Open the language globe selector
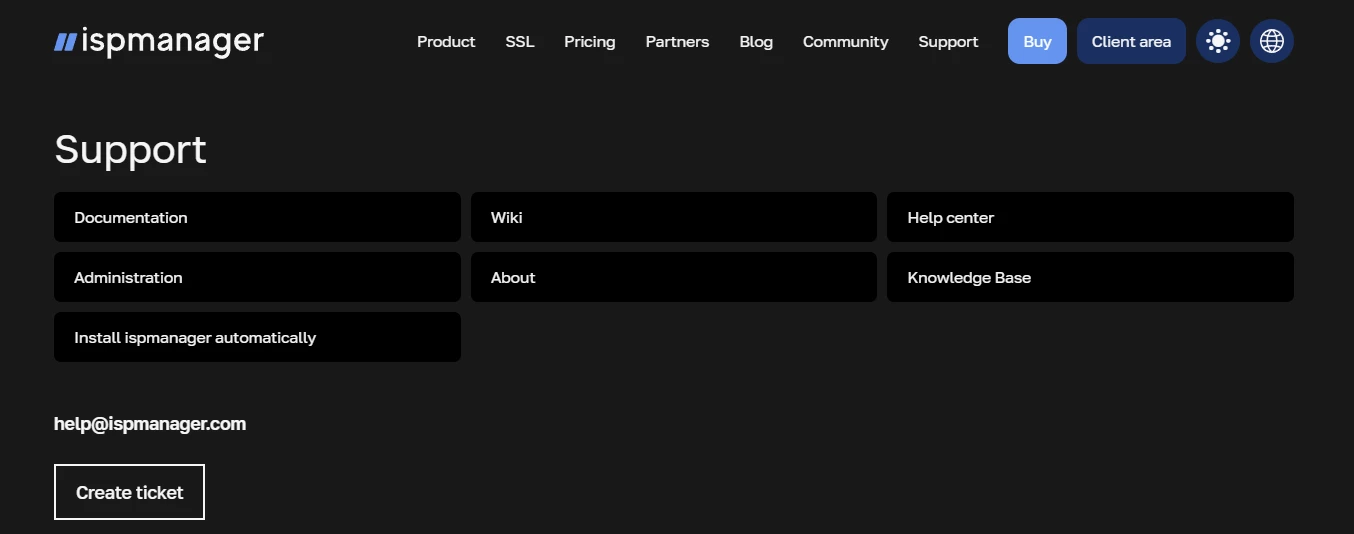 click(x=1272, y=41)
